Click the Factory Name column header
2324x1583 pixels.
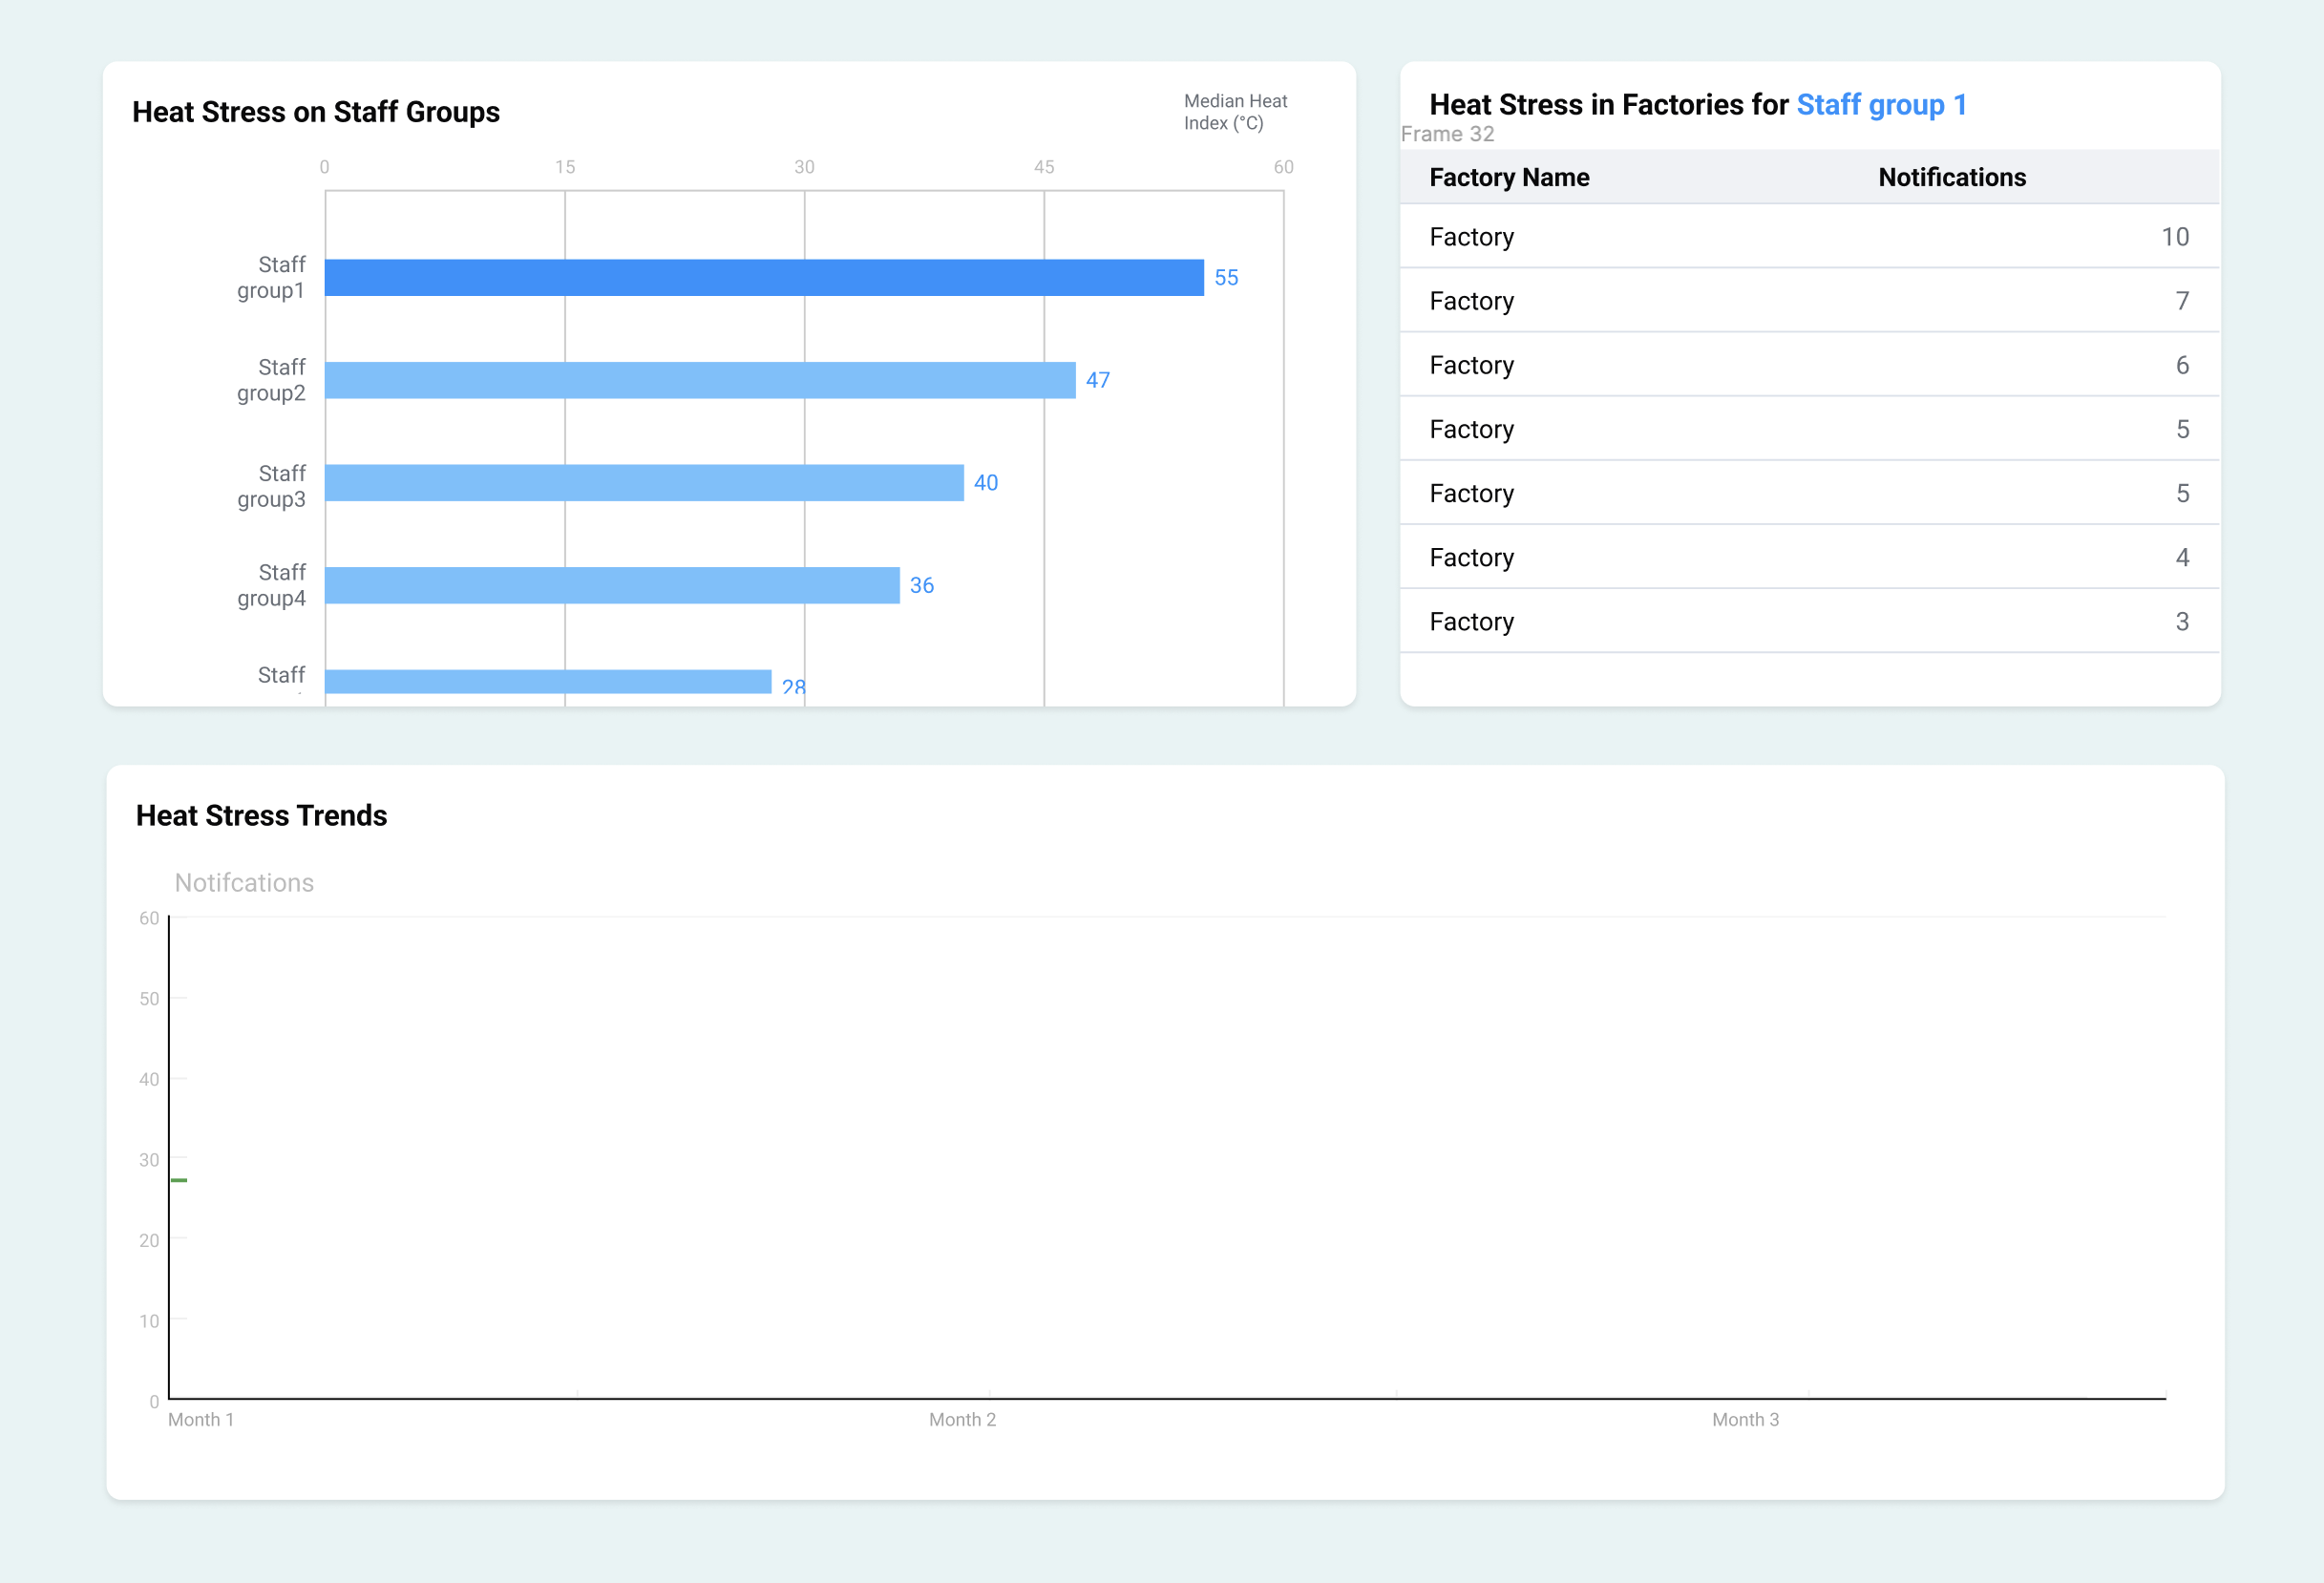(x=1509, y=177)
